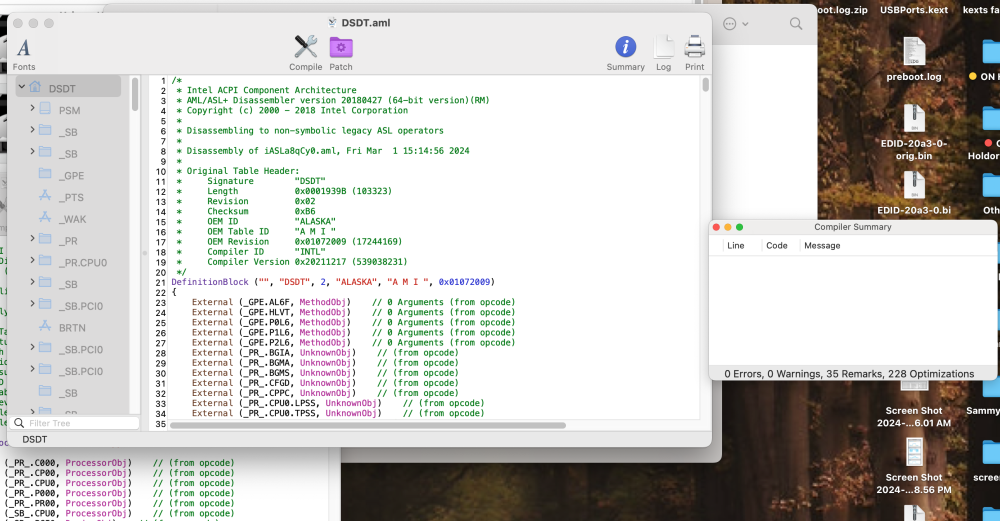Click the _GPE folder icon in the tree

[45, 174]
